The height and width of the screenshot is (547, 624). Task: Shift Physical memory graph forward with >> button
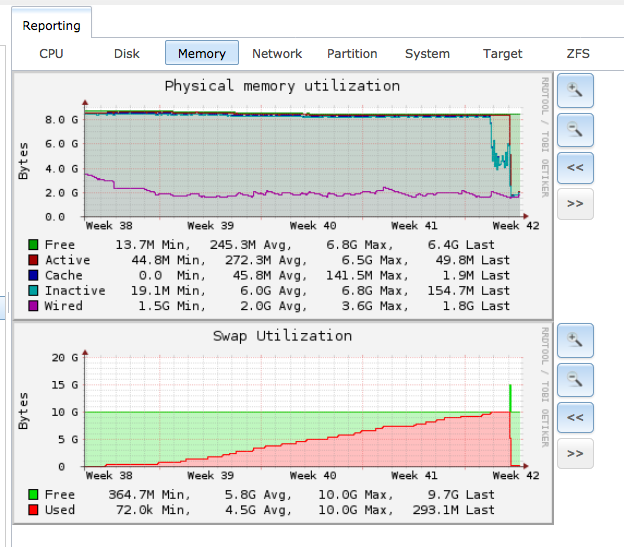[575, 203]
